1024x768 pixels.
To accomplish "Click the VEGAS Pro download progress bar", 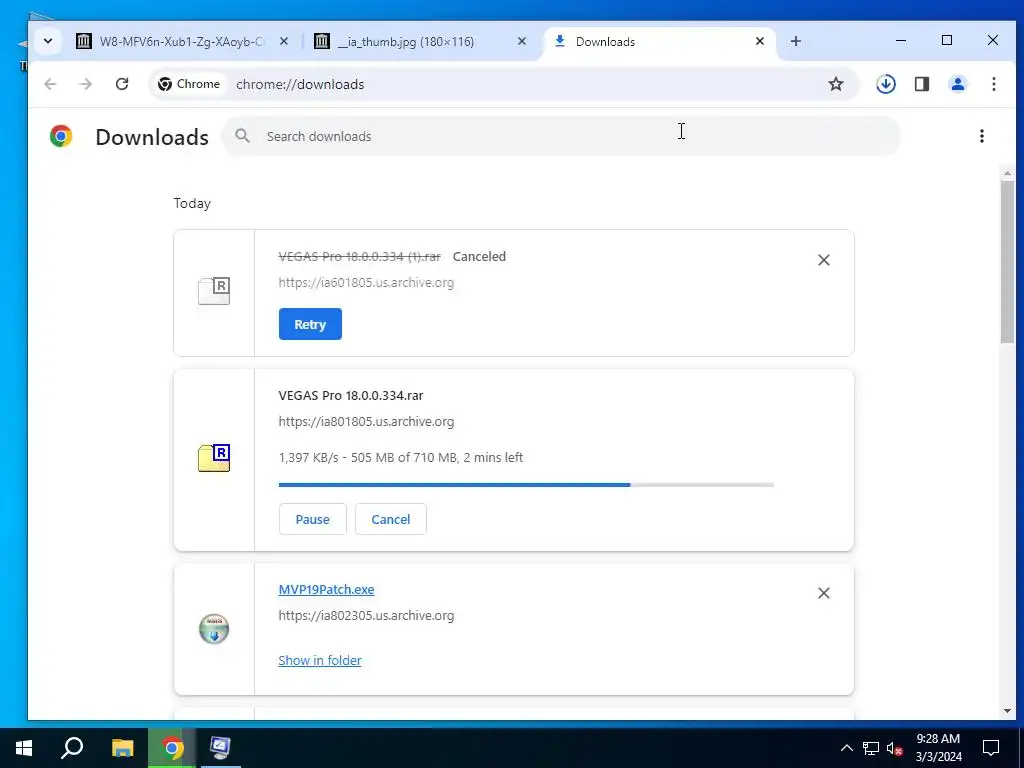I will pos(526,485).
